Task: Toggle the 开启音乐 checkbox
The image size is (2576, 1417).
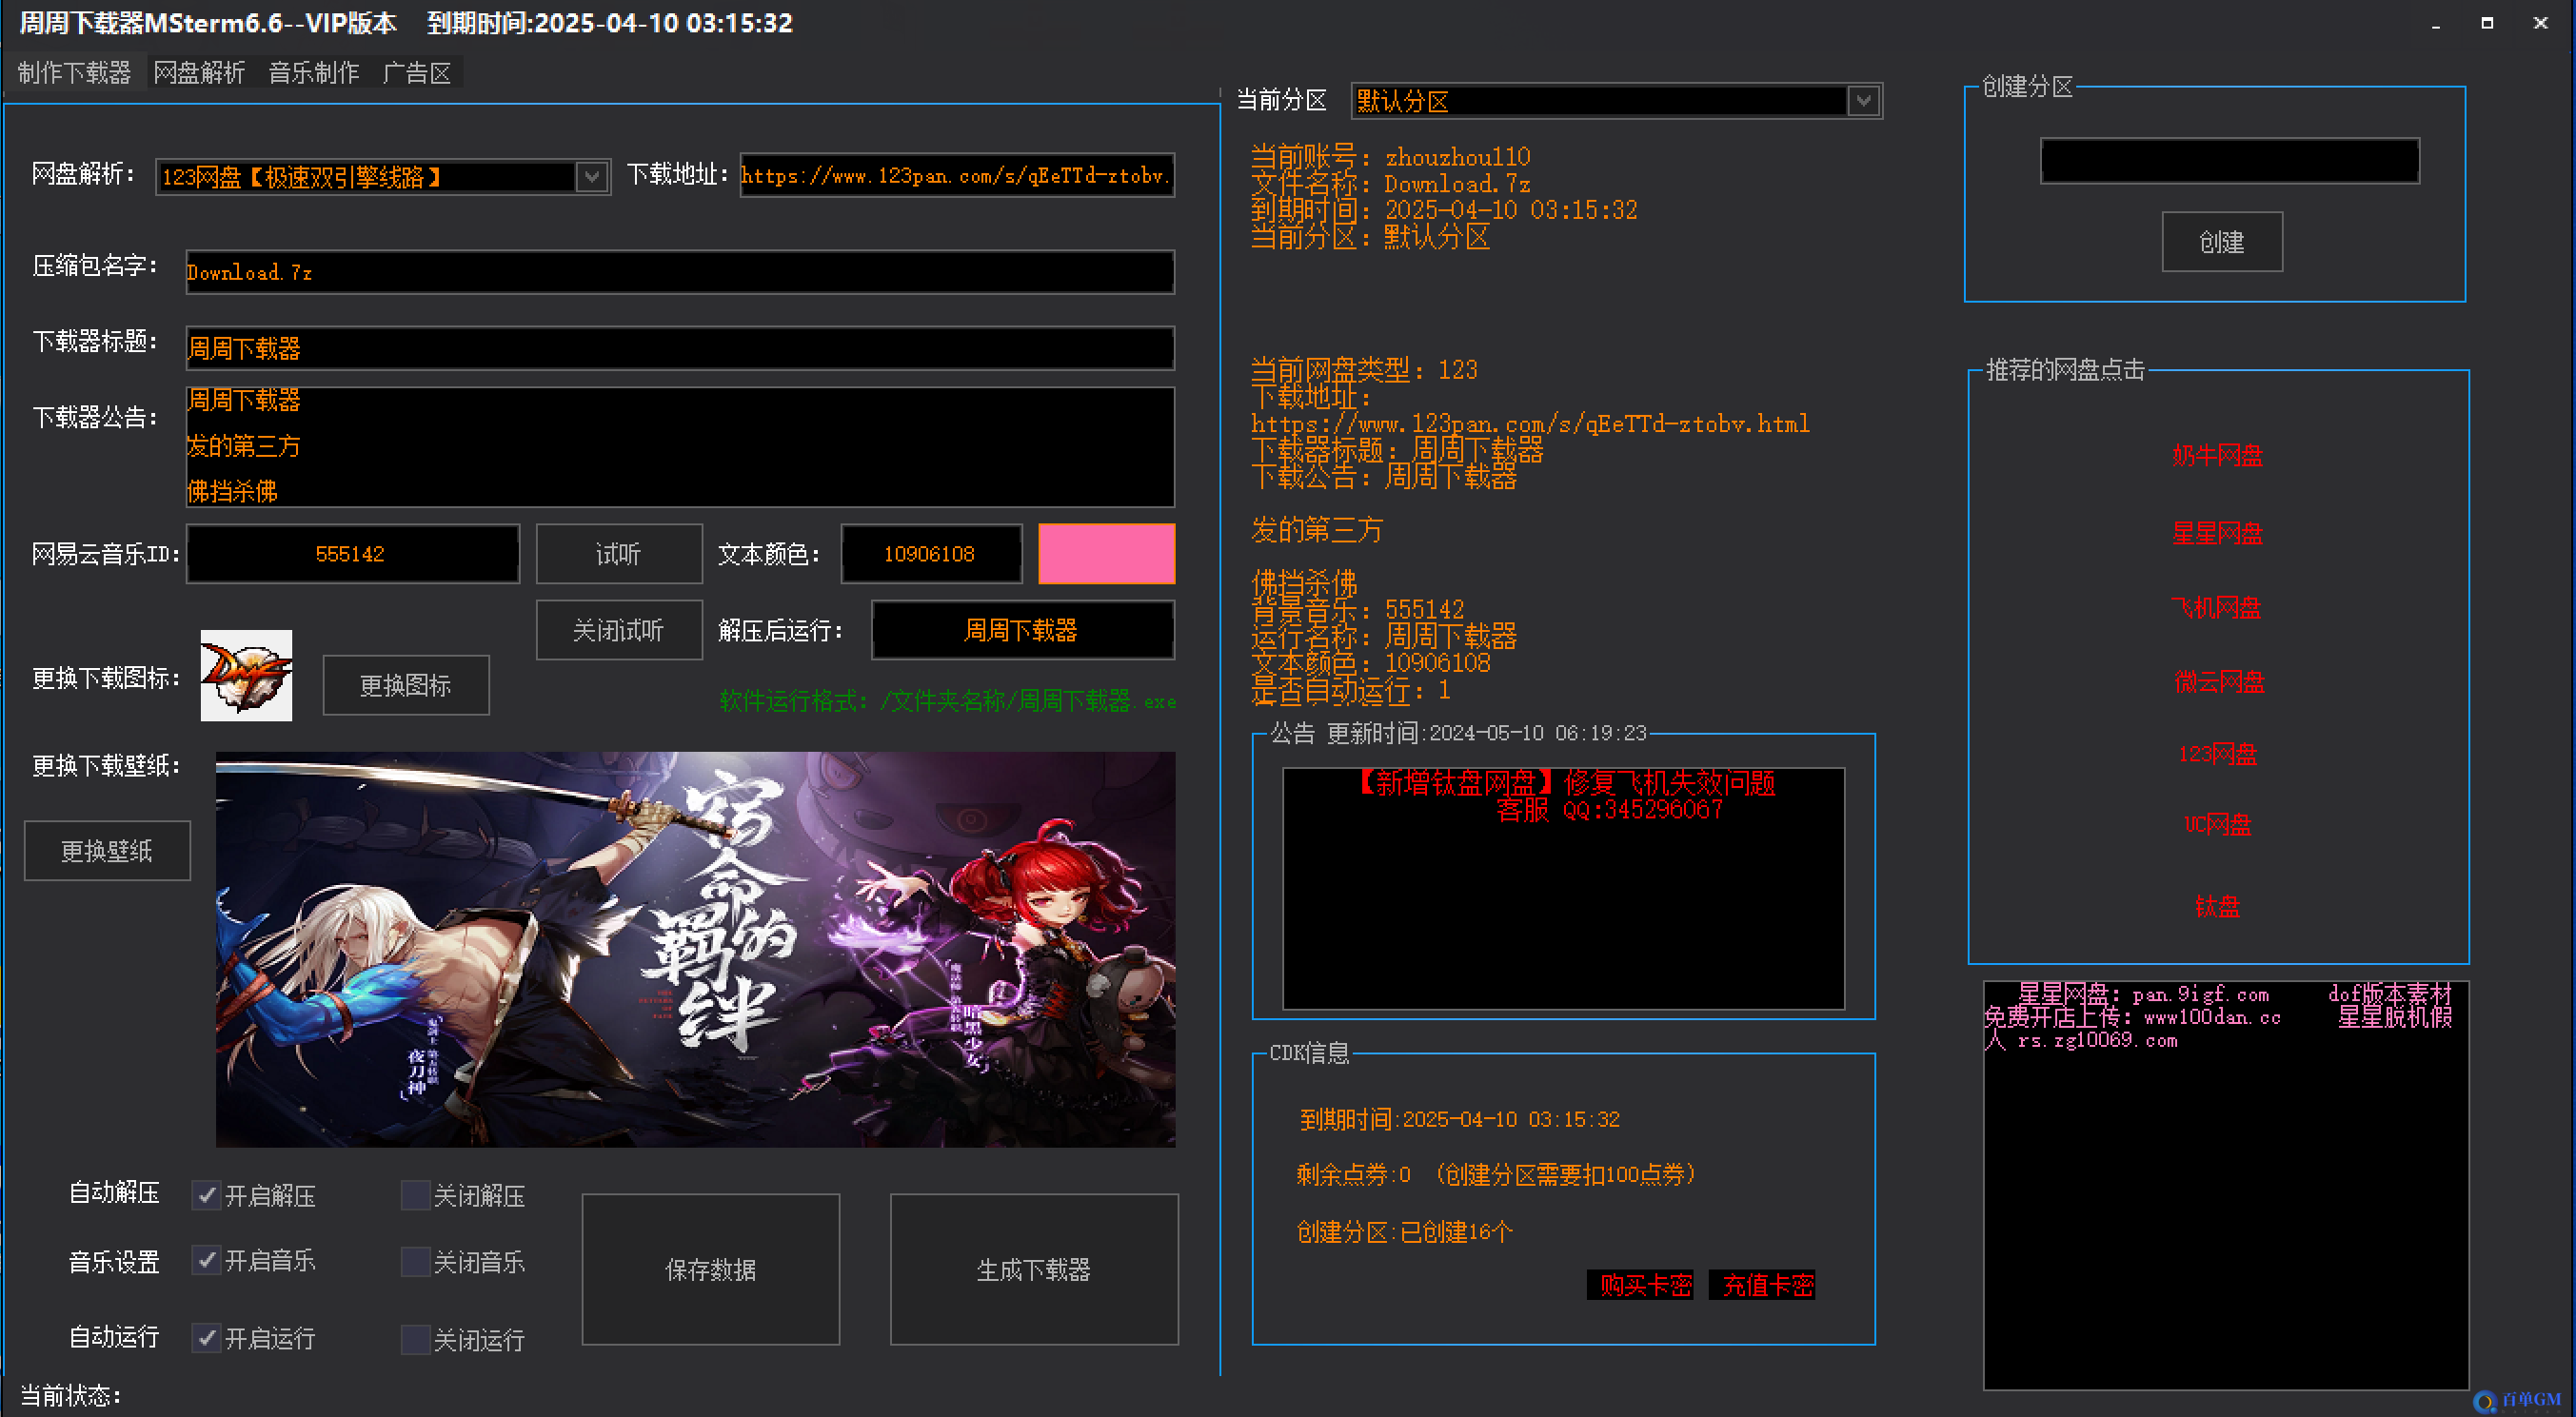Action: (206, 1261)
